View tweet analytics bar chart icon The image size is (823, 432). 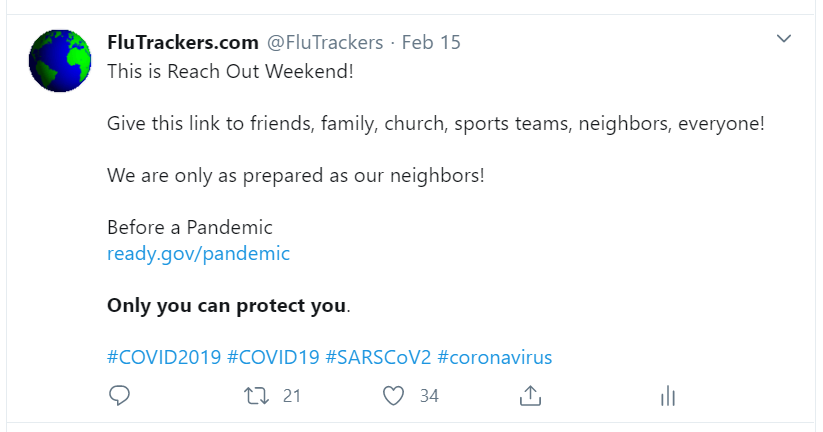(667, 396)
